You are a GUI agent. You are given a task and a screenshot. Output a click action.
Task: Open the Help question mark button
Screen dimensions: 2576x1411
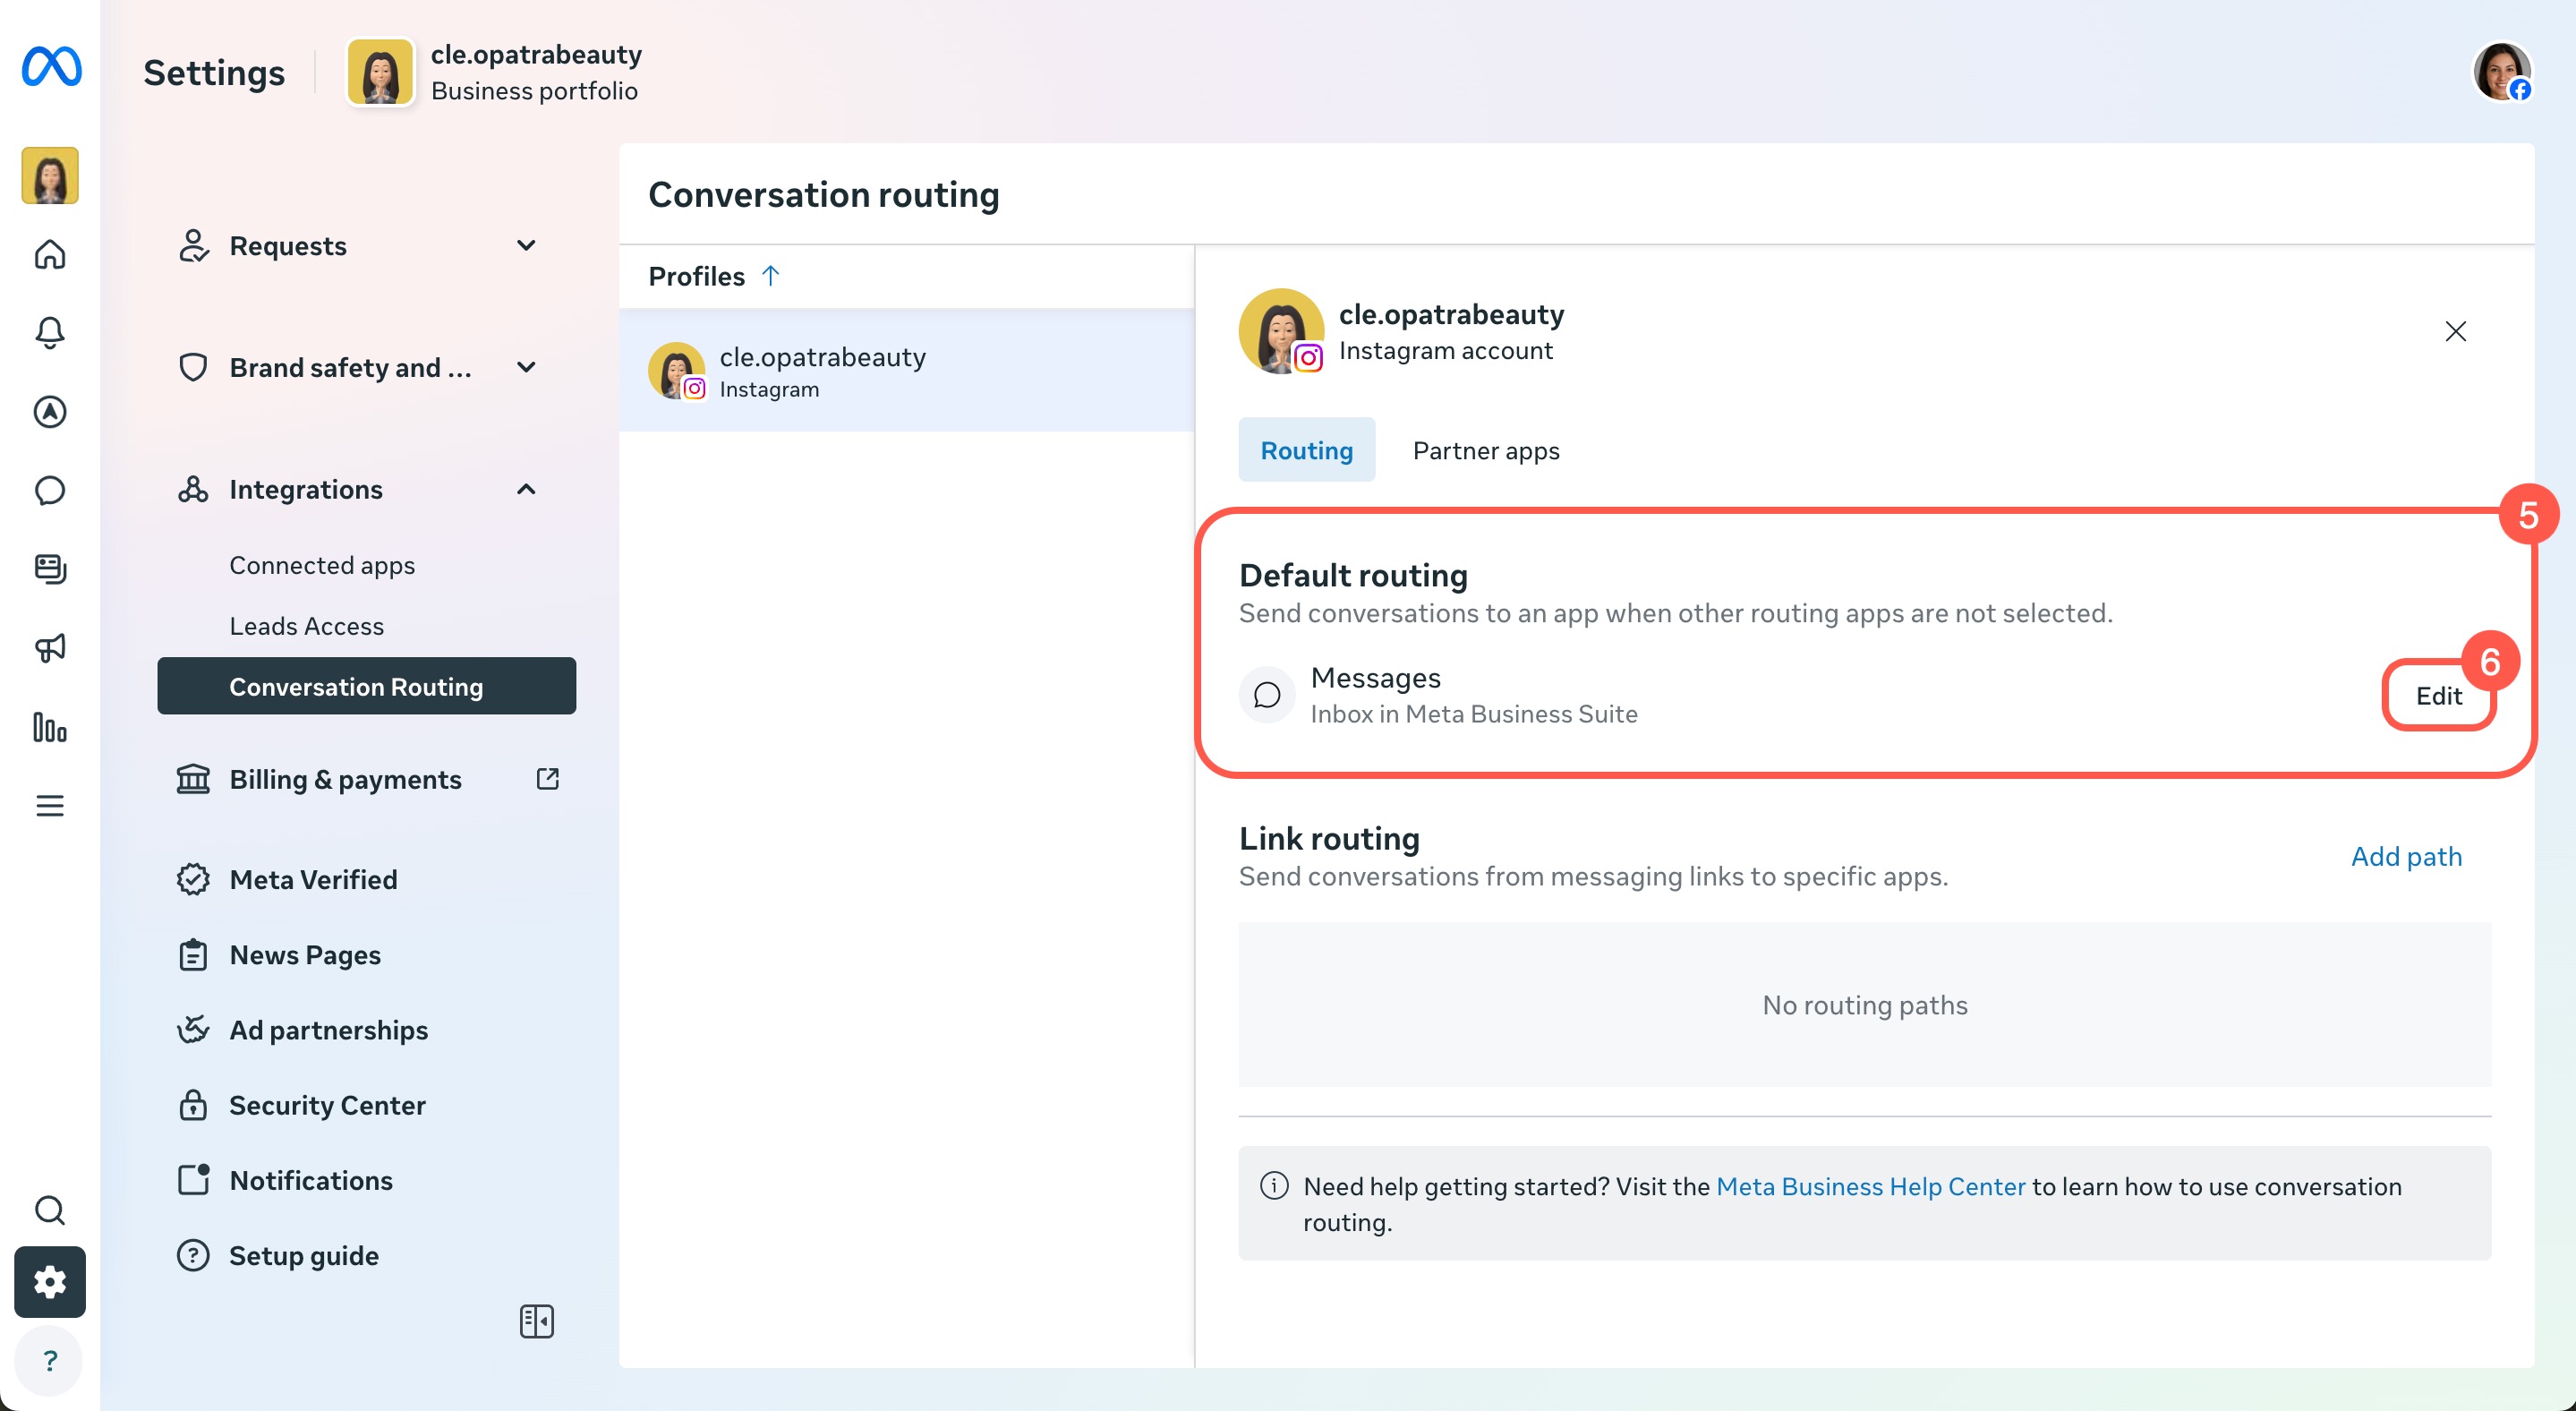[50, 1360]
